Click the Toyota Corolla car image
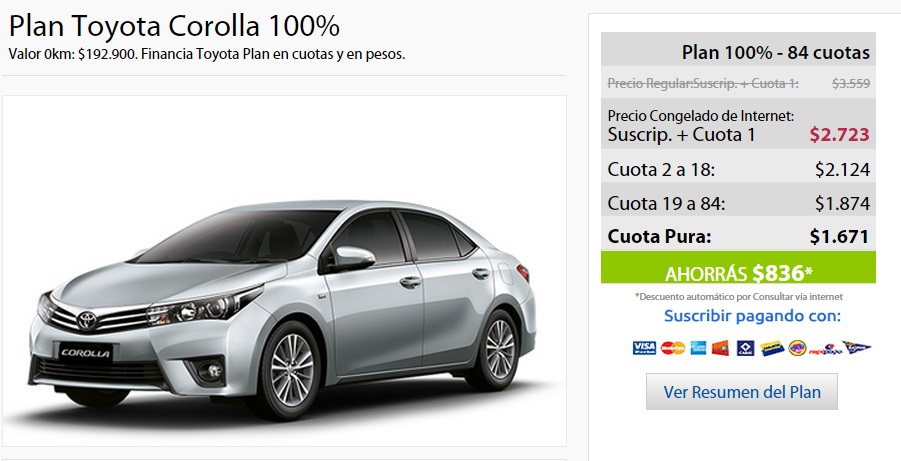Viewport: 901px width, 461px height. pos(284,271)
